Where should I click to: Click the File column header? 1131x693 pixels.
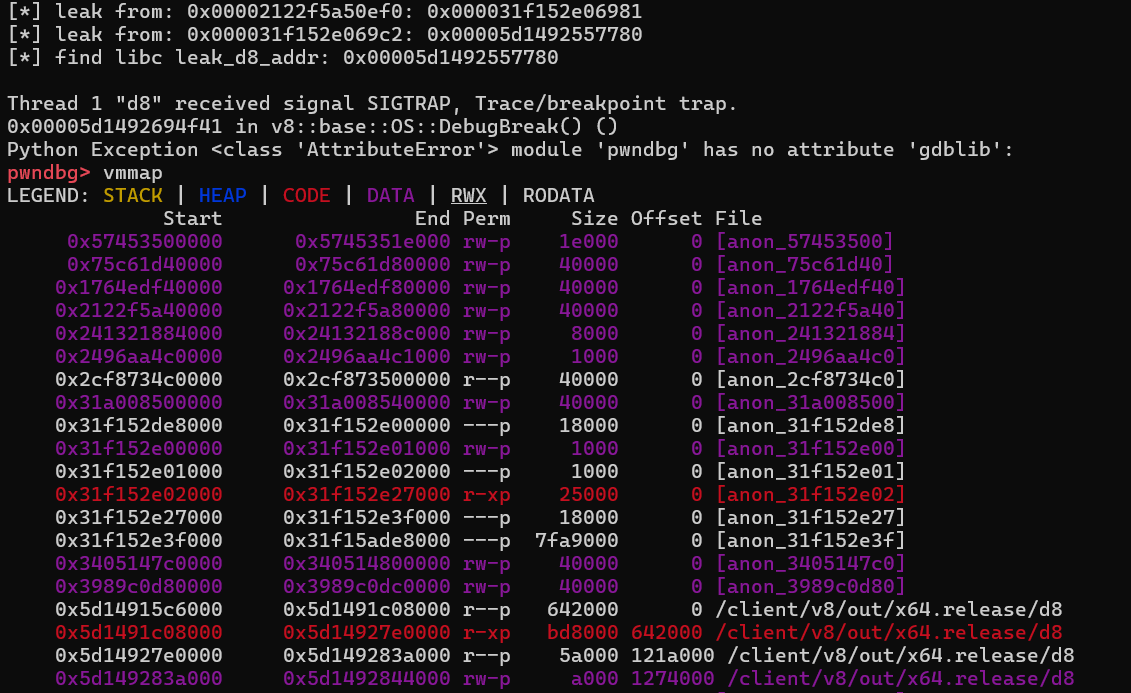(738, 218)
